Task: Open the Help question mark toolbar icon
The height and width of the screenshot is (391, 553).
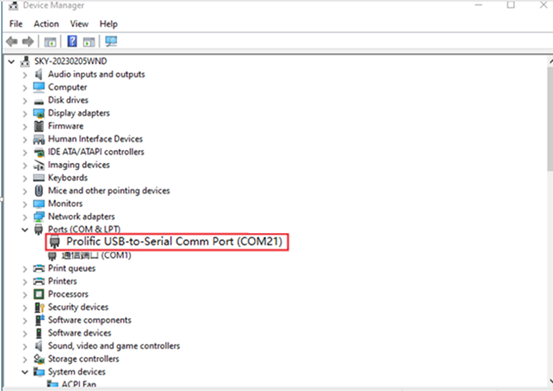Action: 72,41
